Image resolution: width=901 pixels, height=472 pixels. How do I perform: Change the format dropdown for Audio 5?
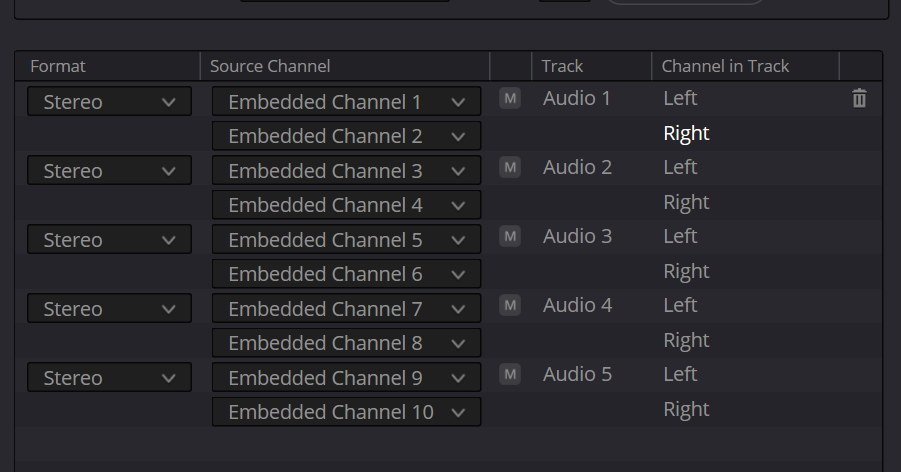click(109, 378)
